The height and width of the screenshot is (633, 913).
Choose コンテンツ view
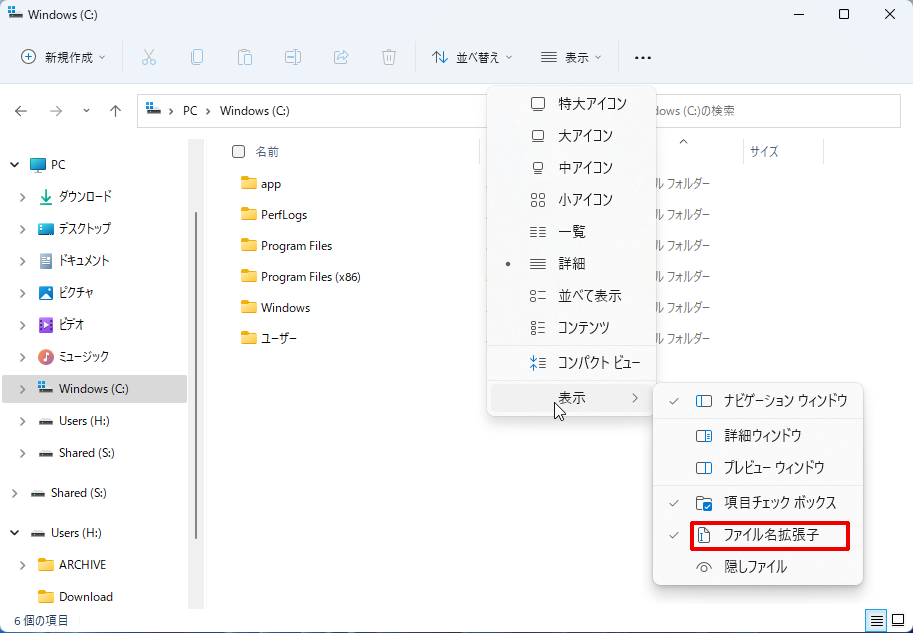[571, 328]
